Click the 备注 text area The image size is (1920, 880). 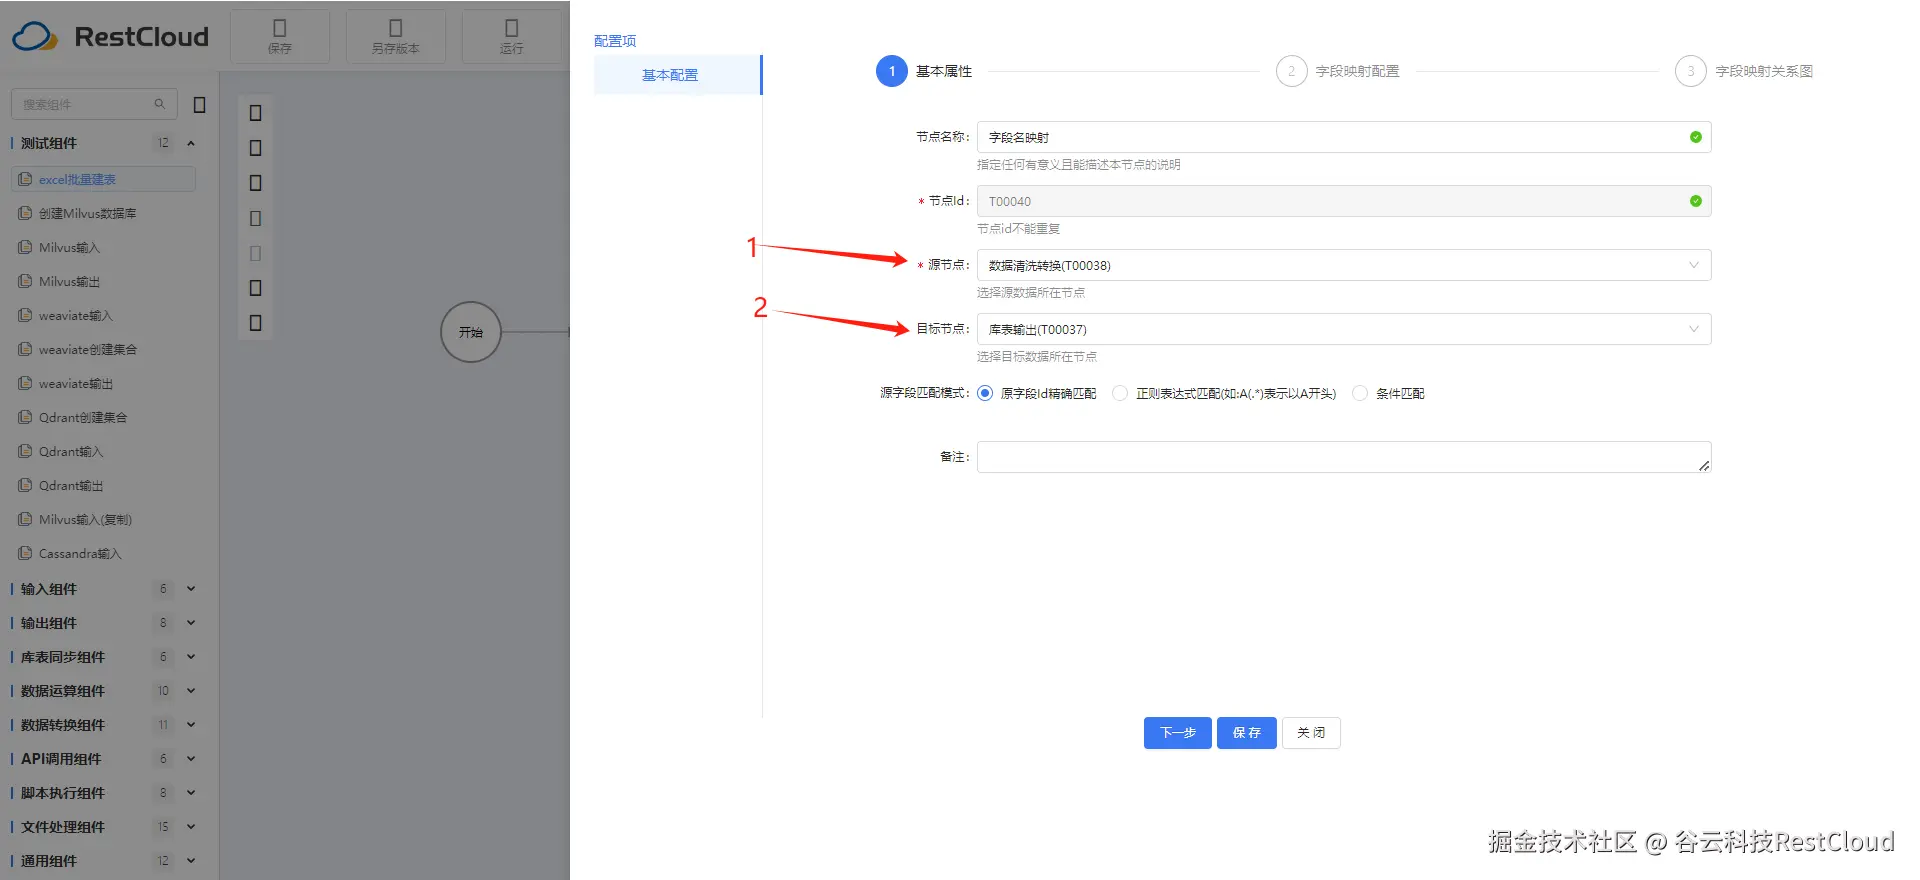(x=1344, y=457)
